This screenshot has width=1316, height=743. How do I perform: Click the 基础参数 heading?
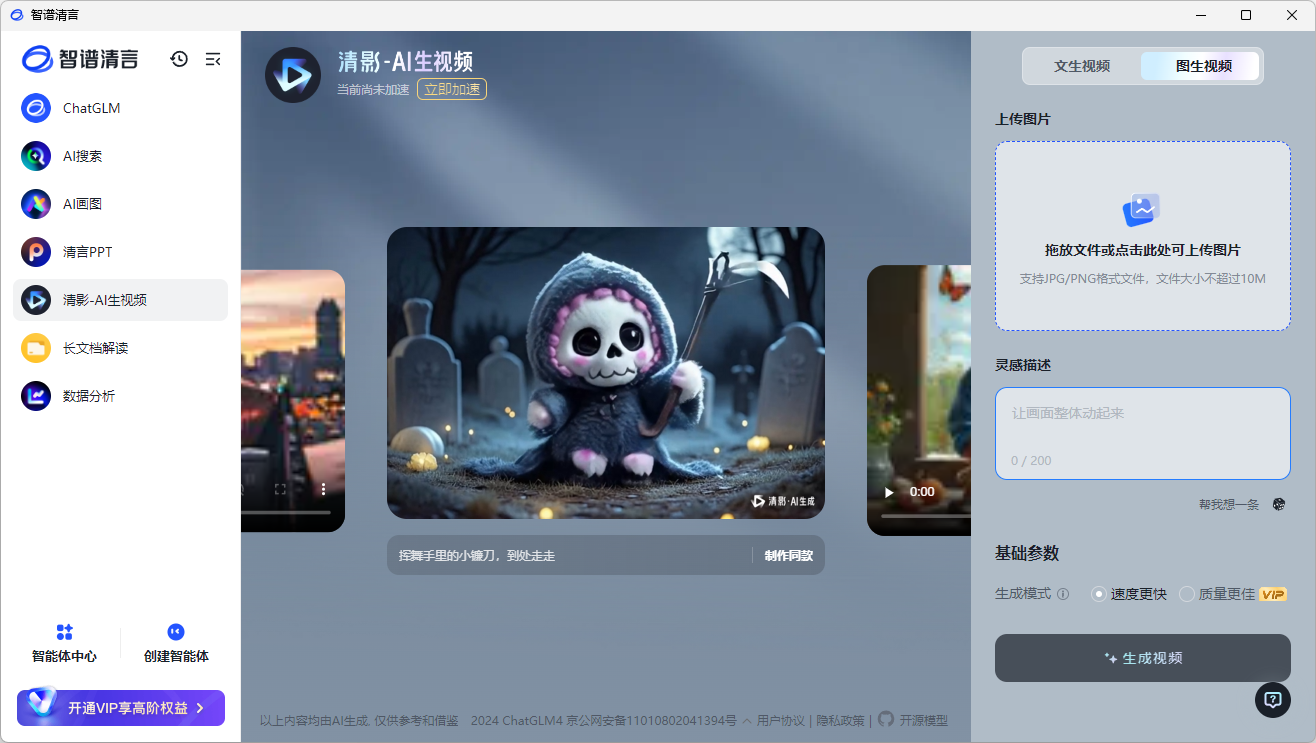click(x=1027, y=553)
